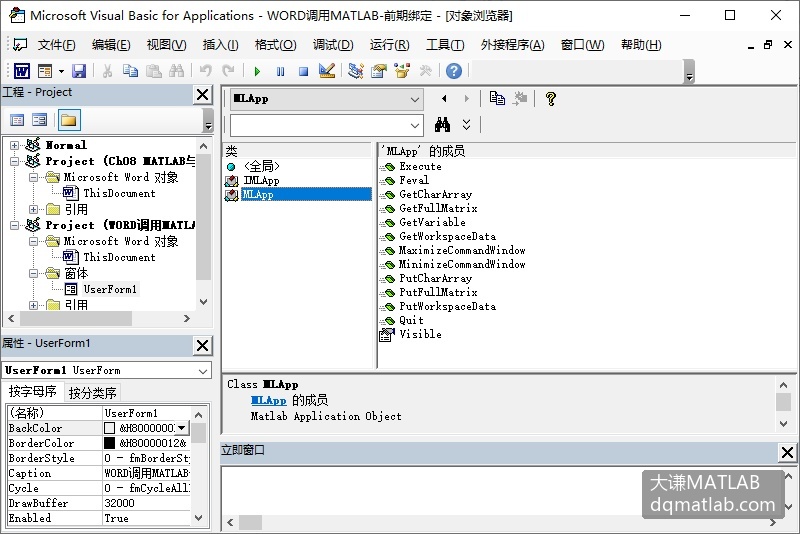800x534 pixels.
Task: Open Project Explorer toolbar icon
Action: [x=356, y=71]
